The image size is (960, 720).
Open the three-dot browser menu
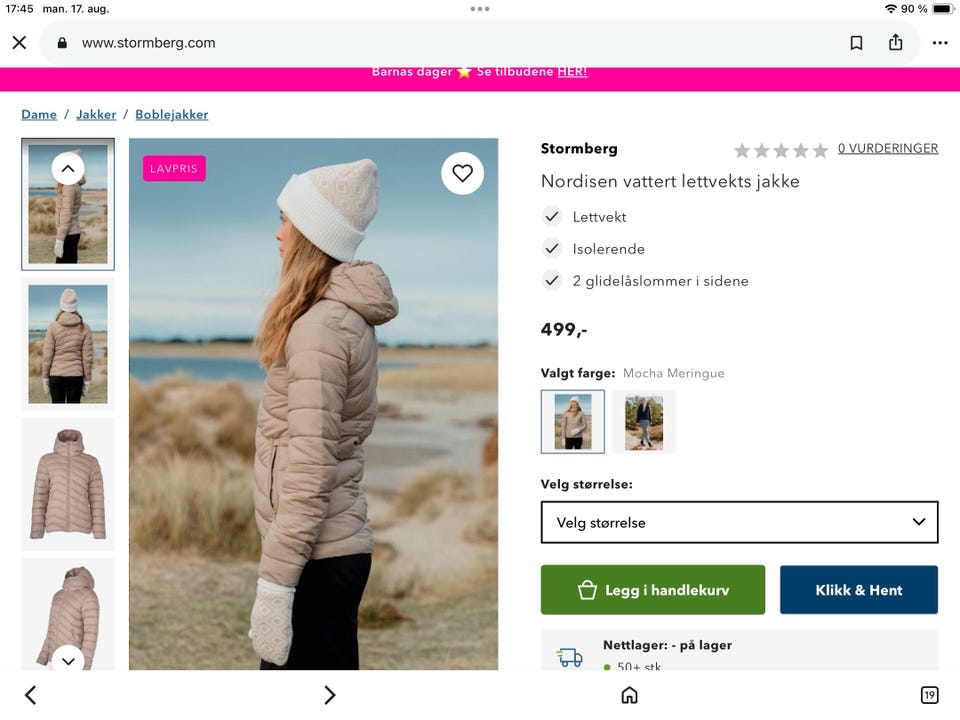pyautogui.click(x=940, y=43)
